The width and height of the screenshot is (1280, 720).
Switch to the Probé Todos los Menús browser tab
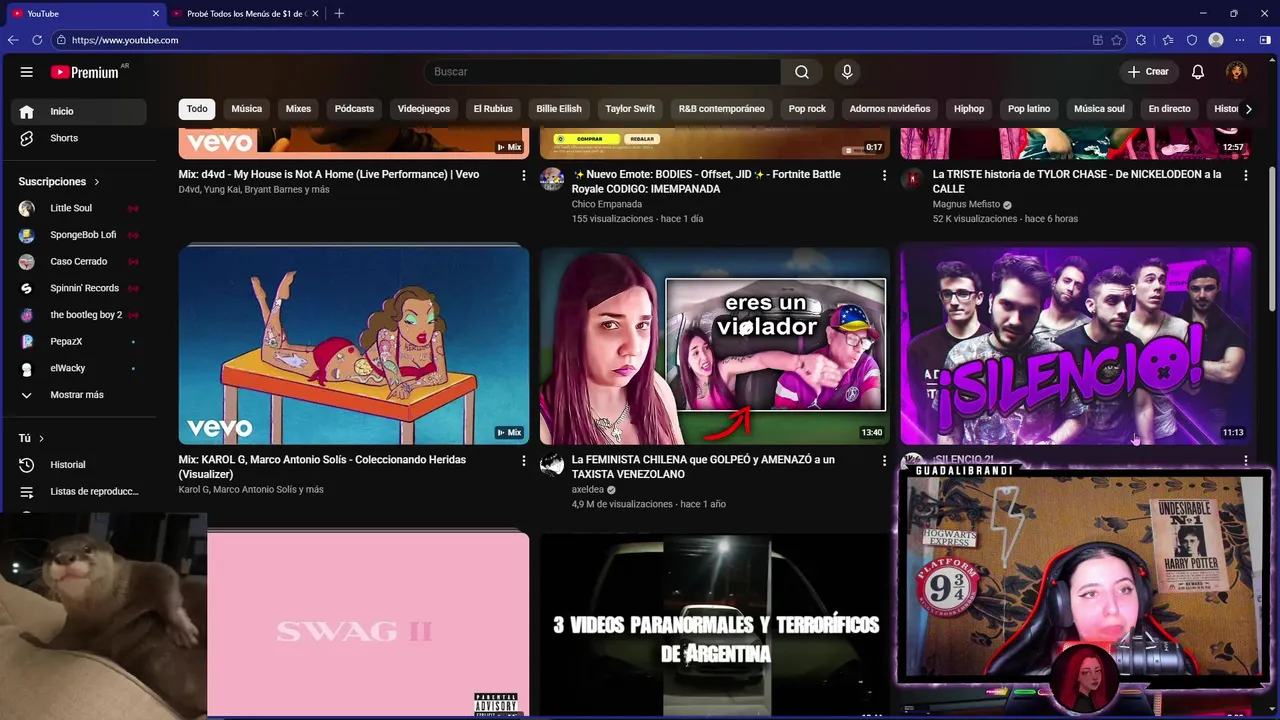tap(246, 14)
